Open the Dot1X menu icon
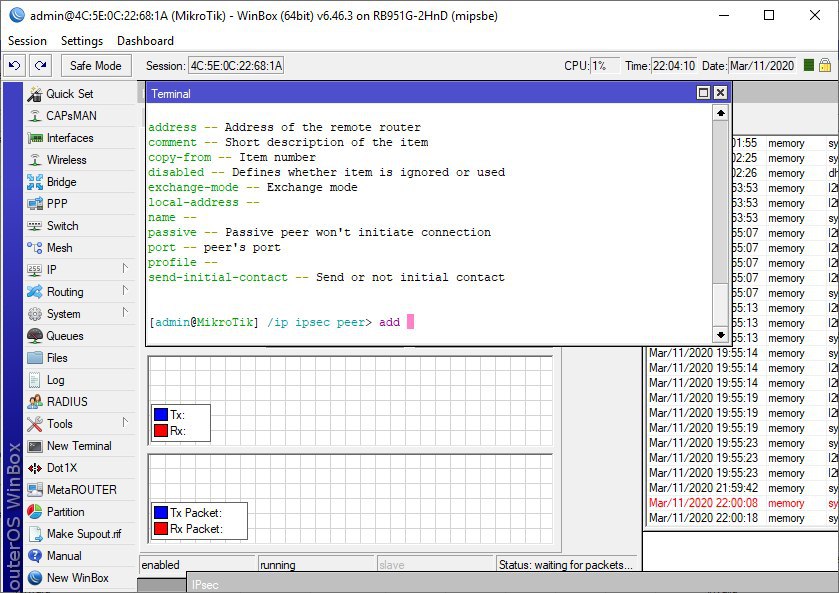The height and width of the screenshot is (593, 839). 35,468
